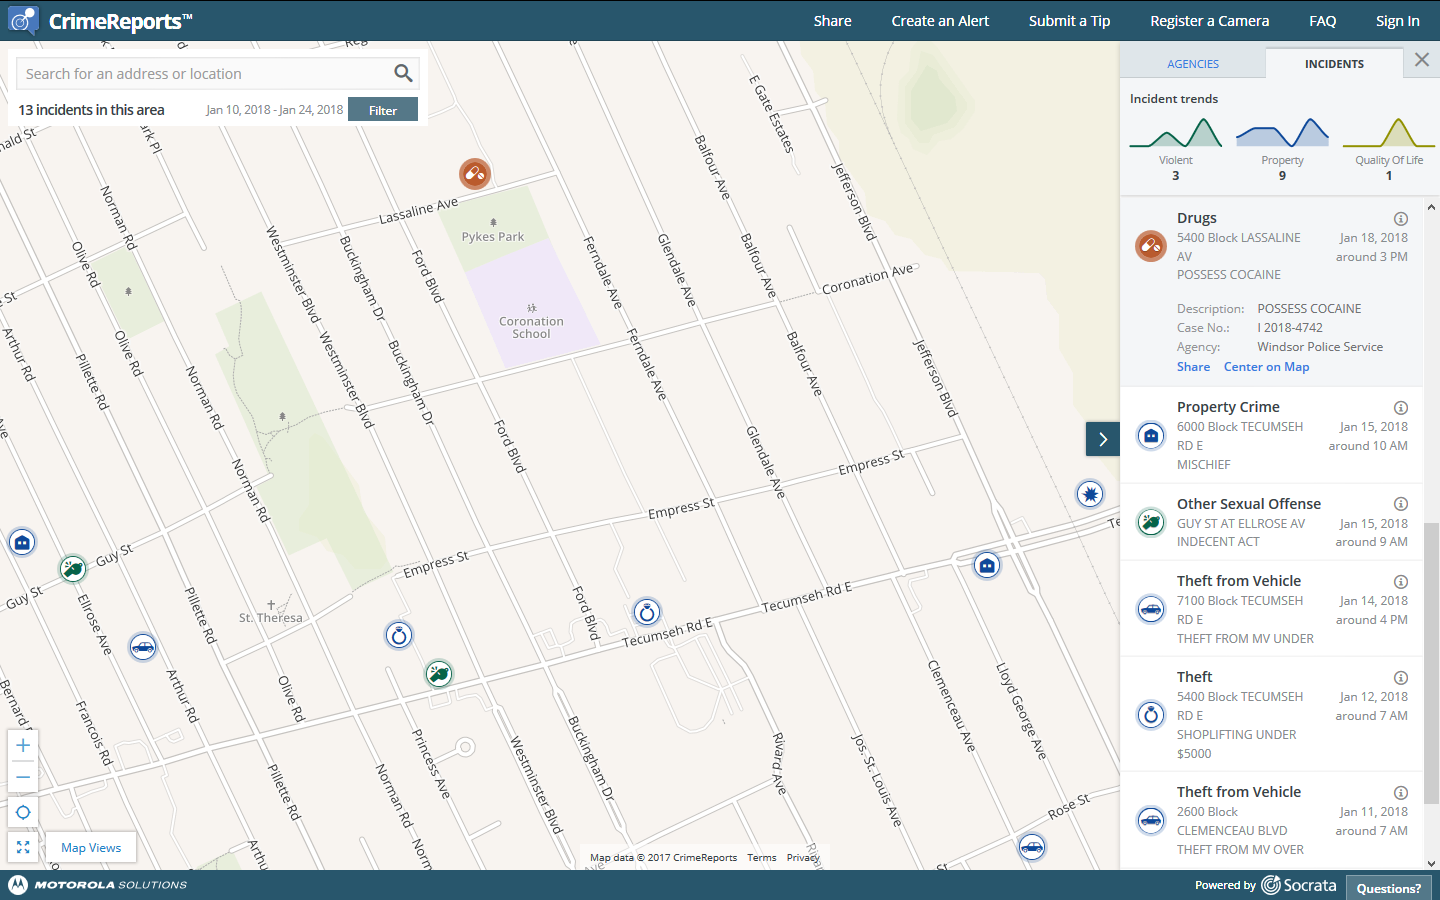Open Create an Alert
The height and width of the screenshot is (900, 1440).
point(940,21)
